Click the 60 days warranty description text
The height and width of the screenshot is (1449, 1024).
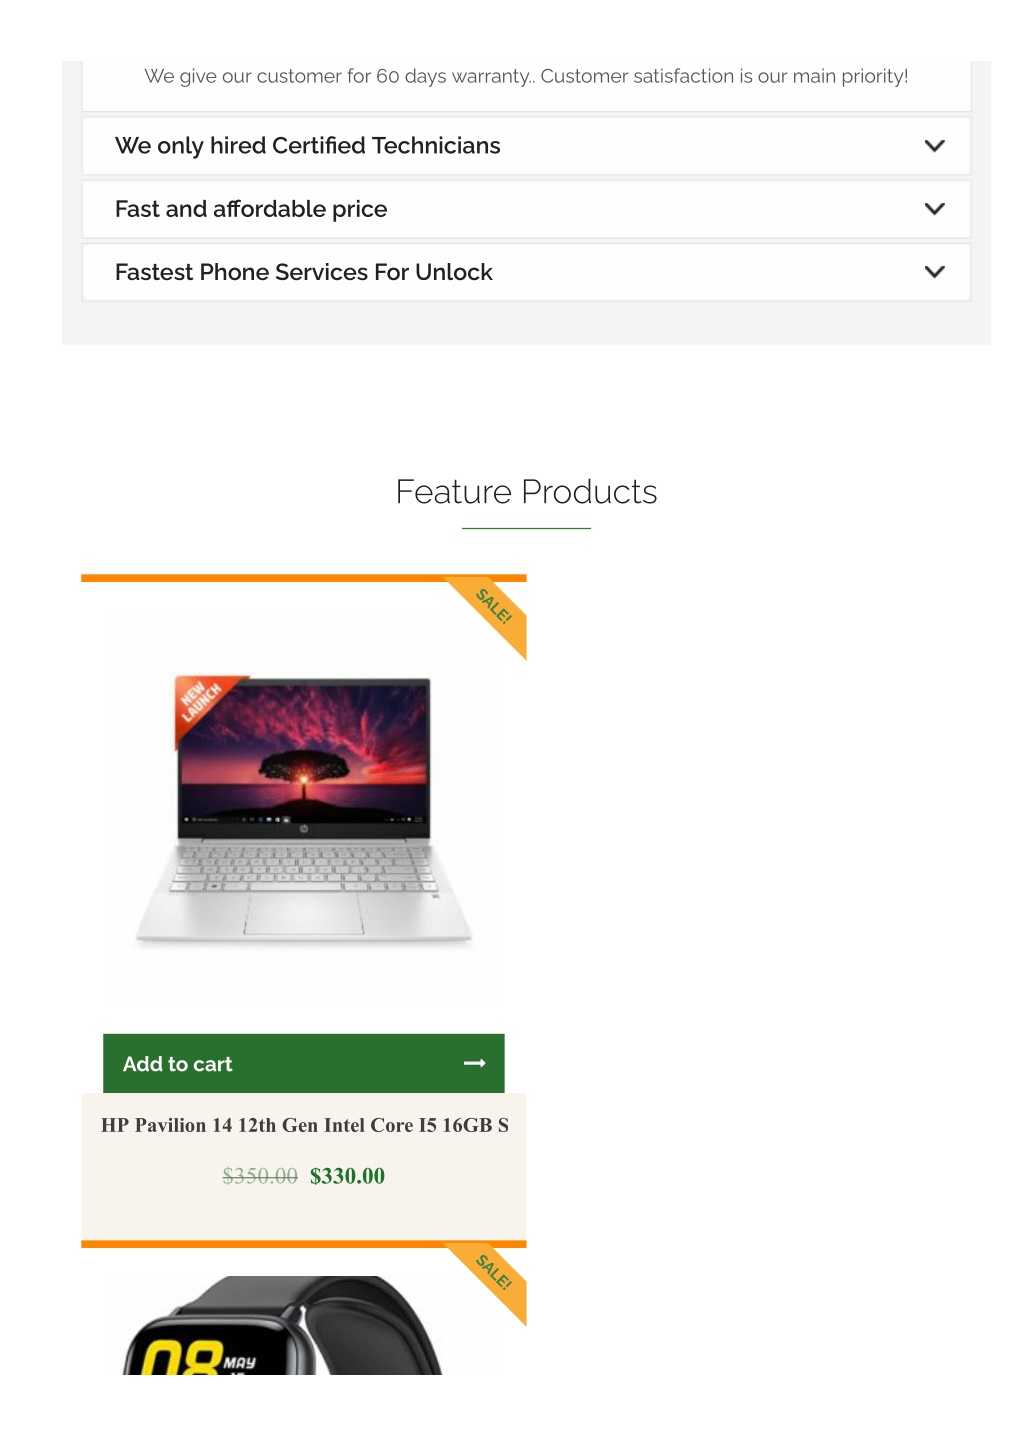[526, 76]
